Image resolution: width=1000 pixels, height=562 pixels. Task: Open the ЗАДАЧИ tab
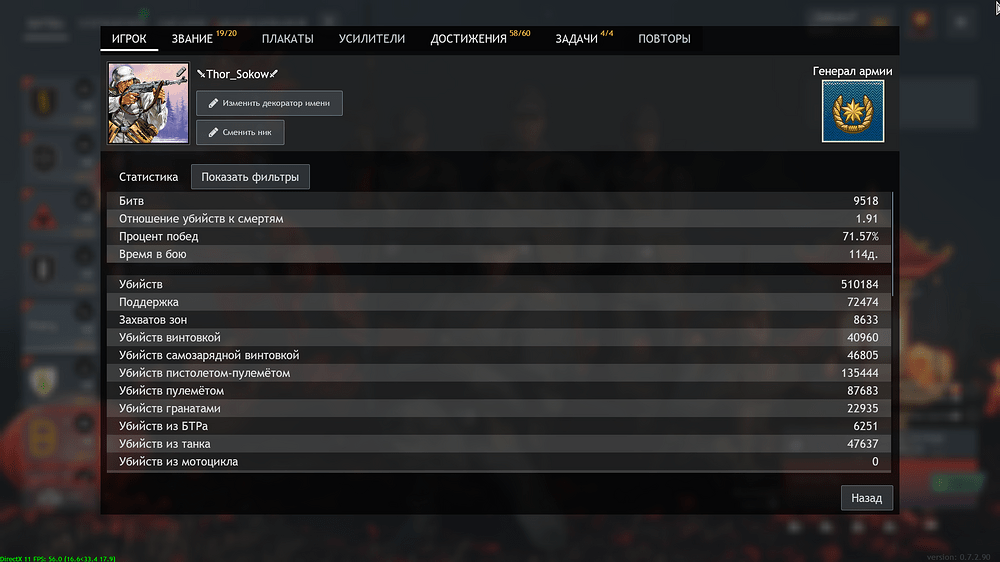(x=576, y=39)
